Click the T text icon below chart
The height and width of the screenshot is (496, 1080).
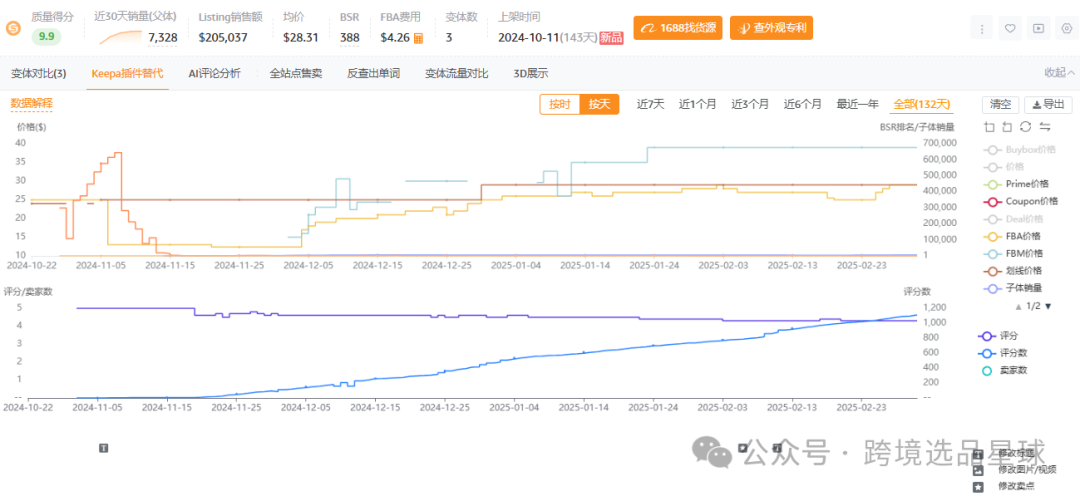pyautogui.click(x=104, y=448)
